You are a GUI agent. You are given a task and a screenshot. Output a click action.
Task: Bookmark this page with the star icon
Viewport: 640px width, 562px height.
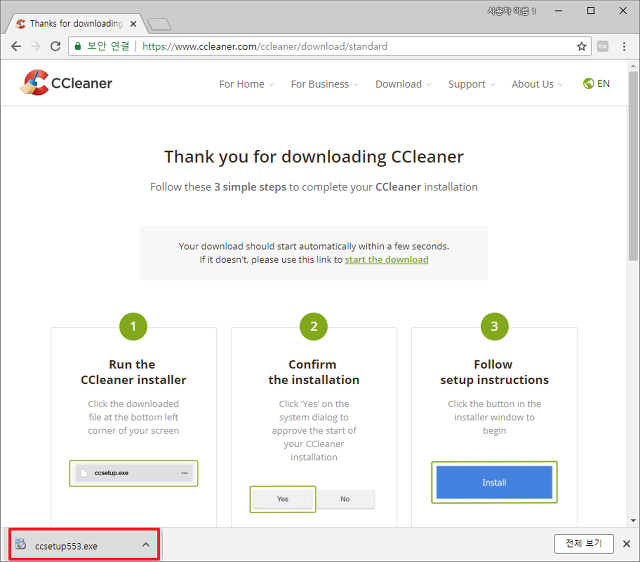(582, 47)
